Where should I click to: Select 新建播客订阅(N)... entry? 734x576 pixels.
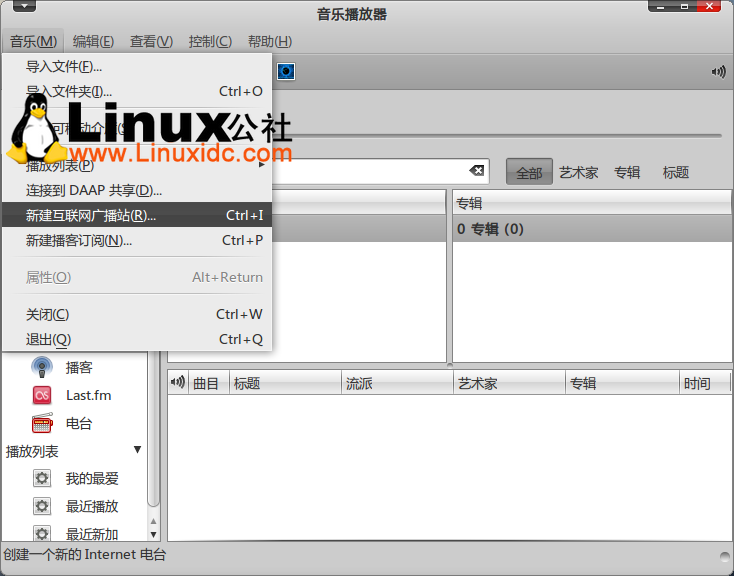pos(137,240)
